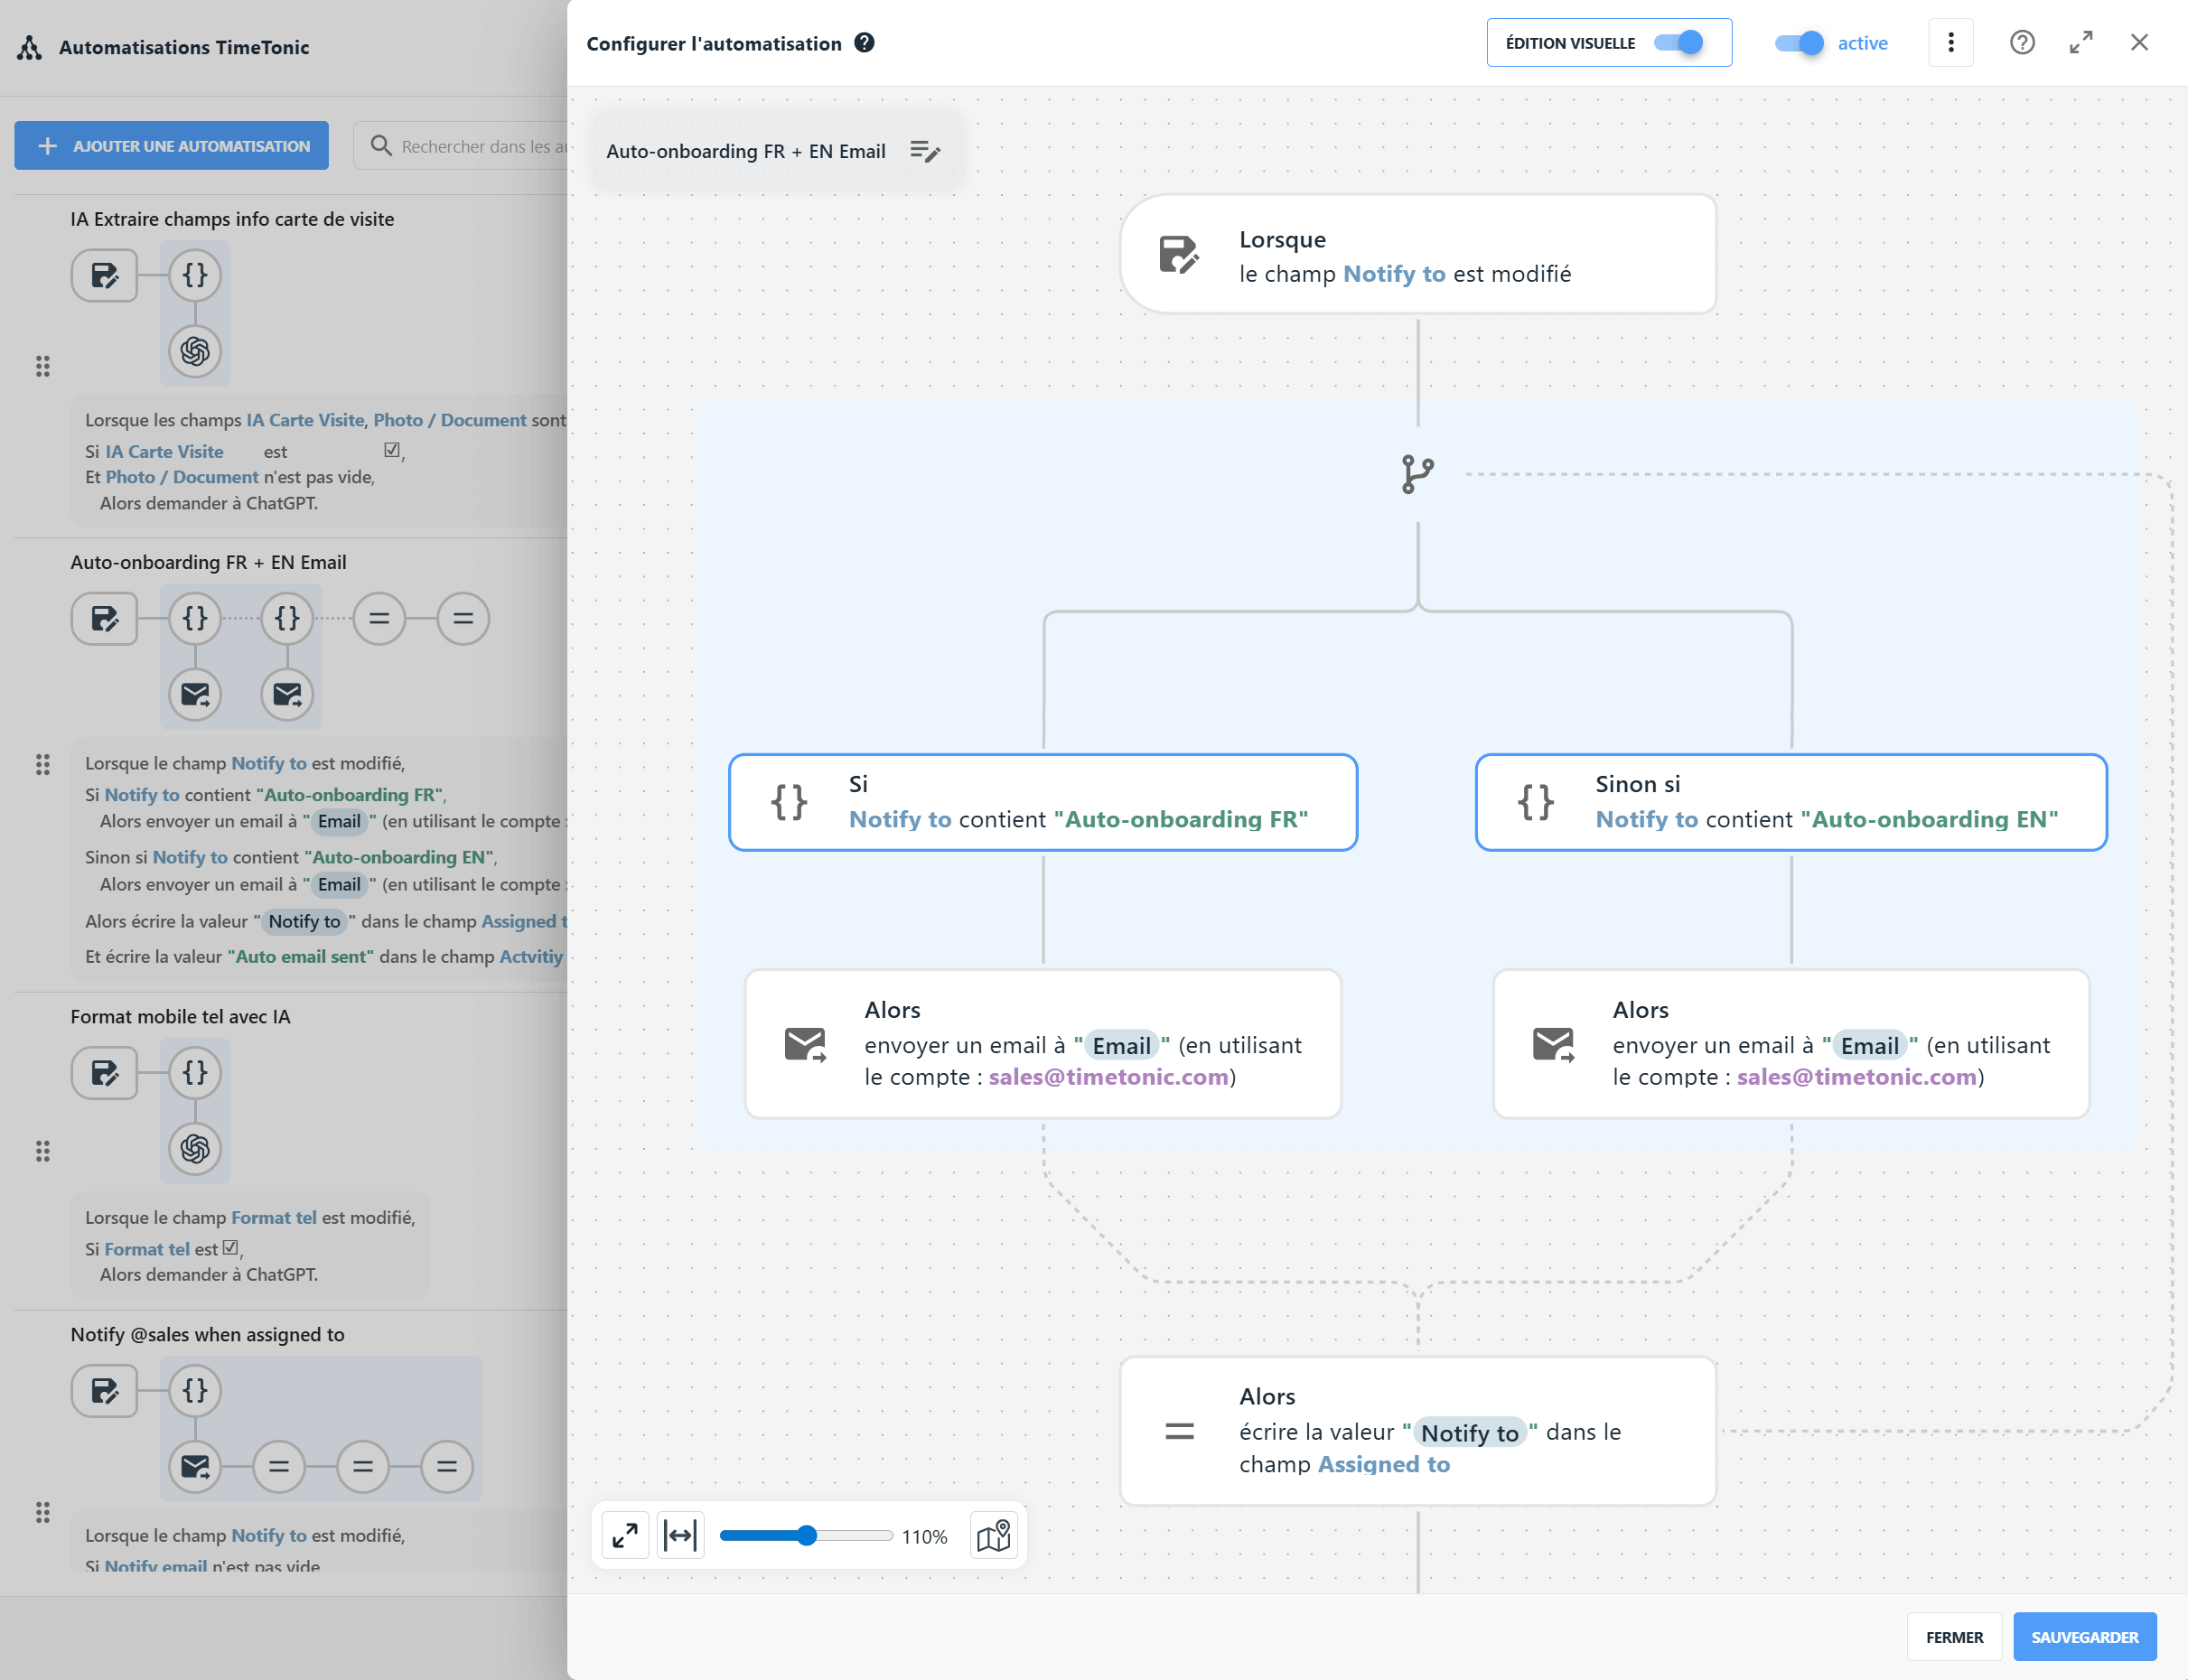This screenshot has height=1680, width=2188.
Task: Select the Si Notify to contient FR condition
Action: (1043, 802)
